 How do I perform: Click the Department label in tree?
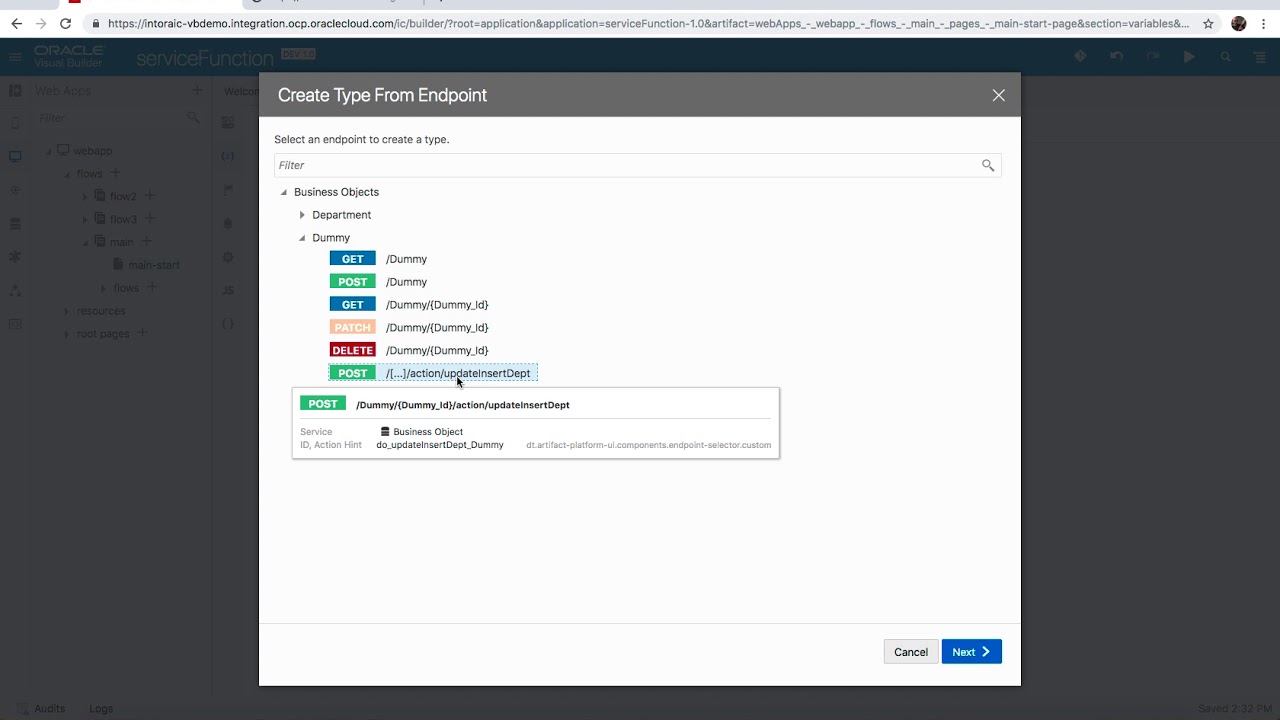click(x=341, y=215)
